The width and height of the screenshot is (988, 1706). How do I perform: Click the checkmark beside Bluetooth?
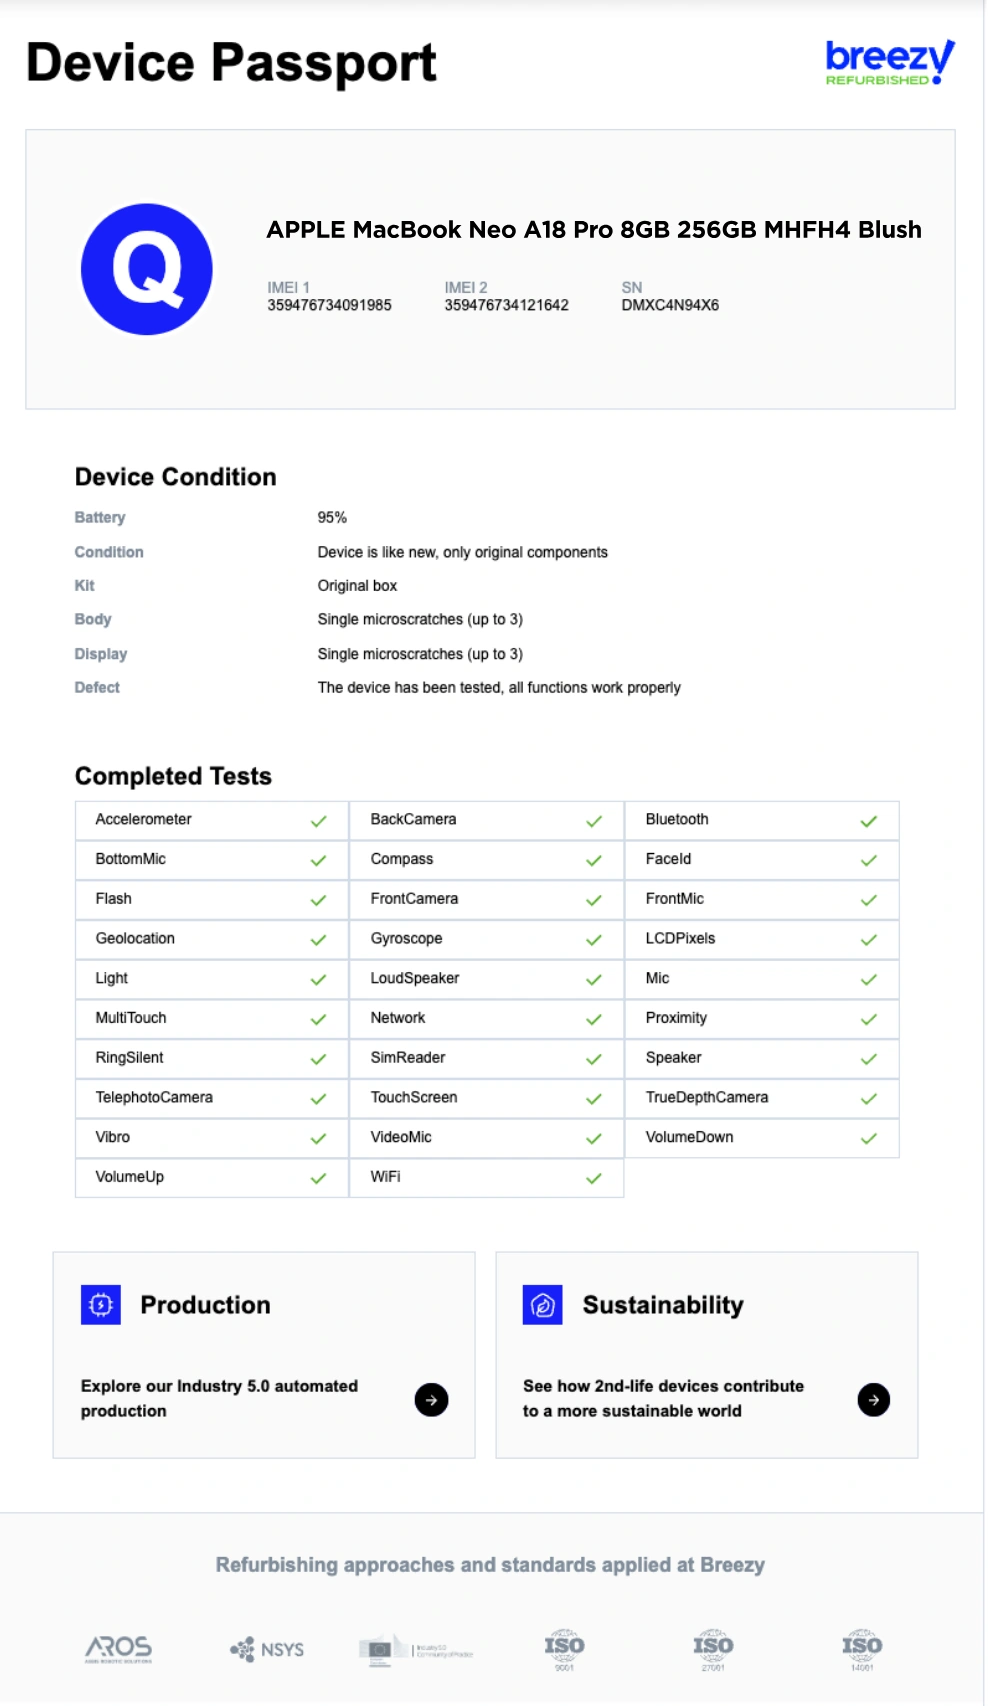click(x=869, y=821)
